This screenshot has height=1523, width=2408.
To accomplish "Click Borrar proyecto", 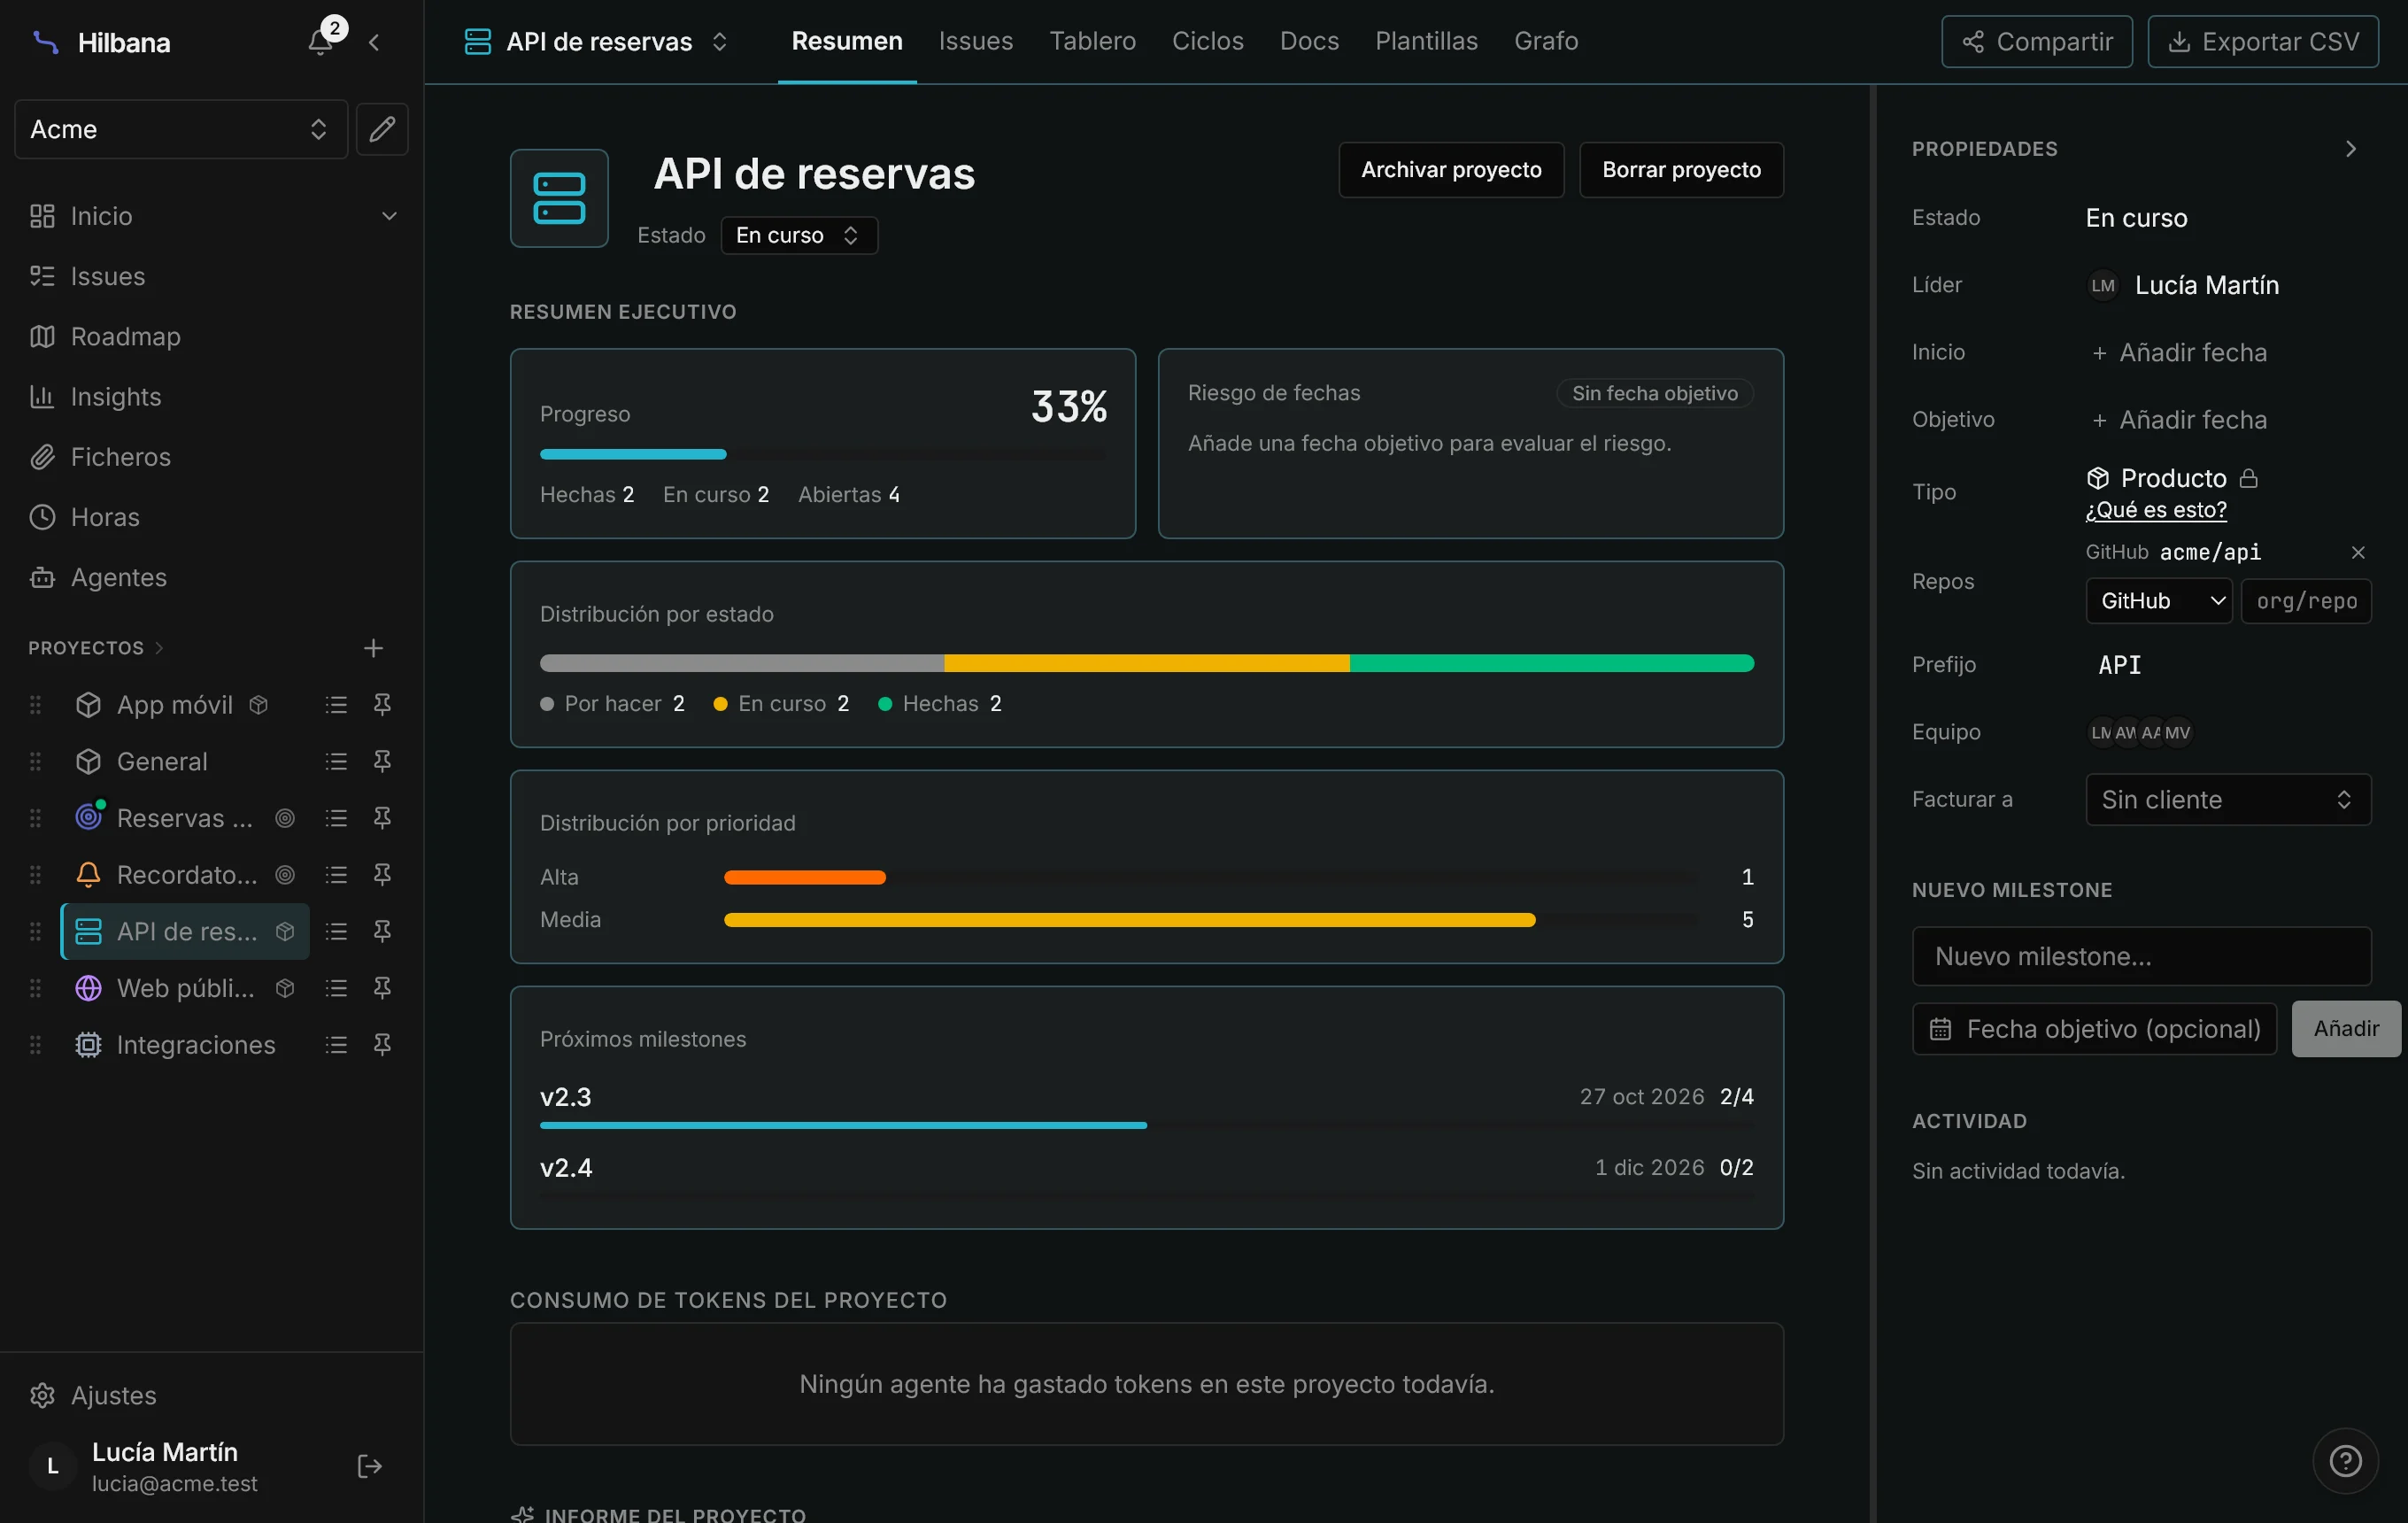I will click(x=1681, y=170).
